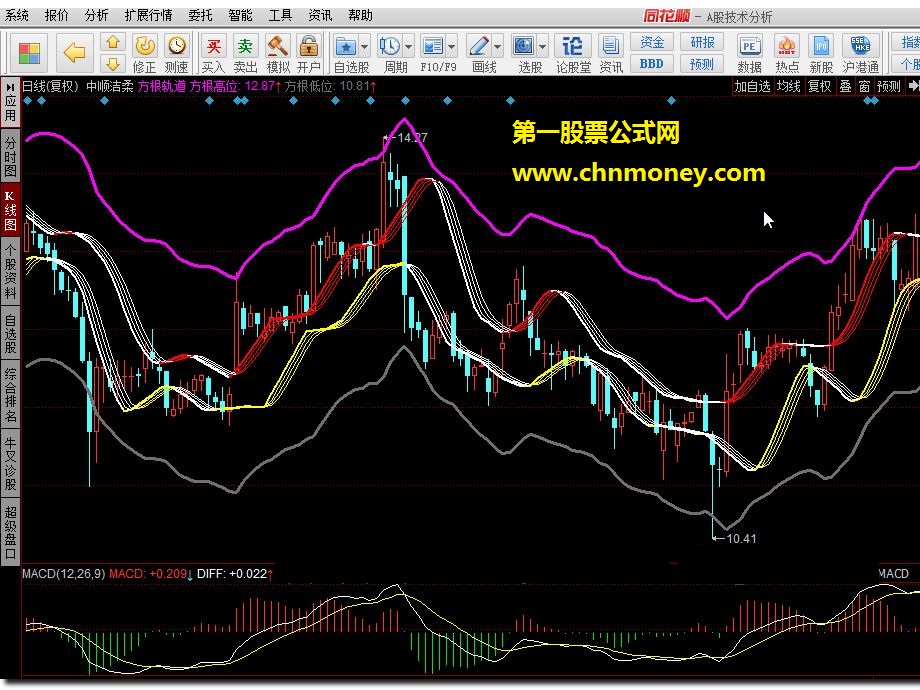Switch to the 分时图 side tab

11,156
